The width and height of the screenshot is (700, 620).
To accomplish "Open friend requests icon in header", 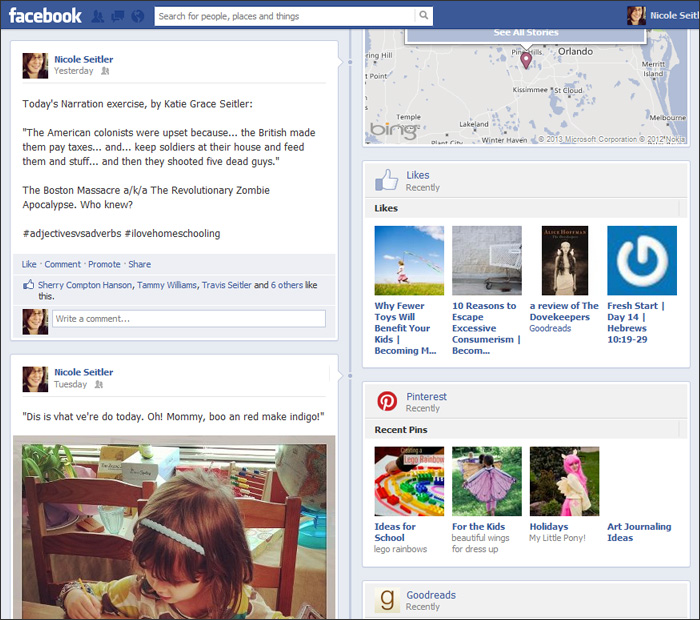I will (x=97, y=17).
